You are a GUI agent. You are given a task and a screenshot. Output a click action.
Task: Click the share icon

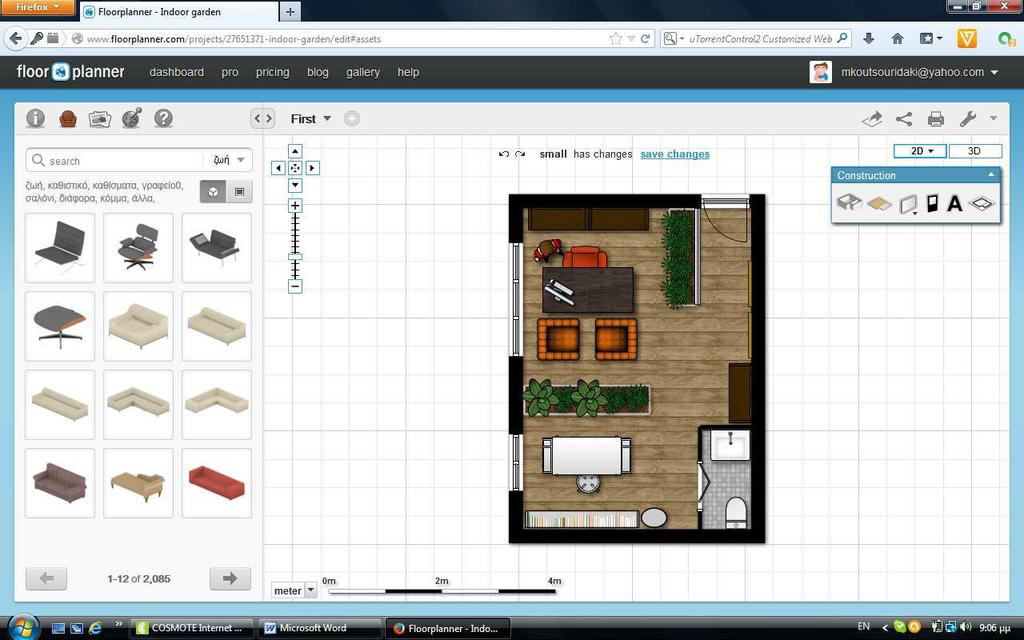904,119
